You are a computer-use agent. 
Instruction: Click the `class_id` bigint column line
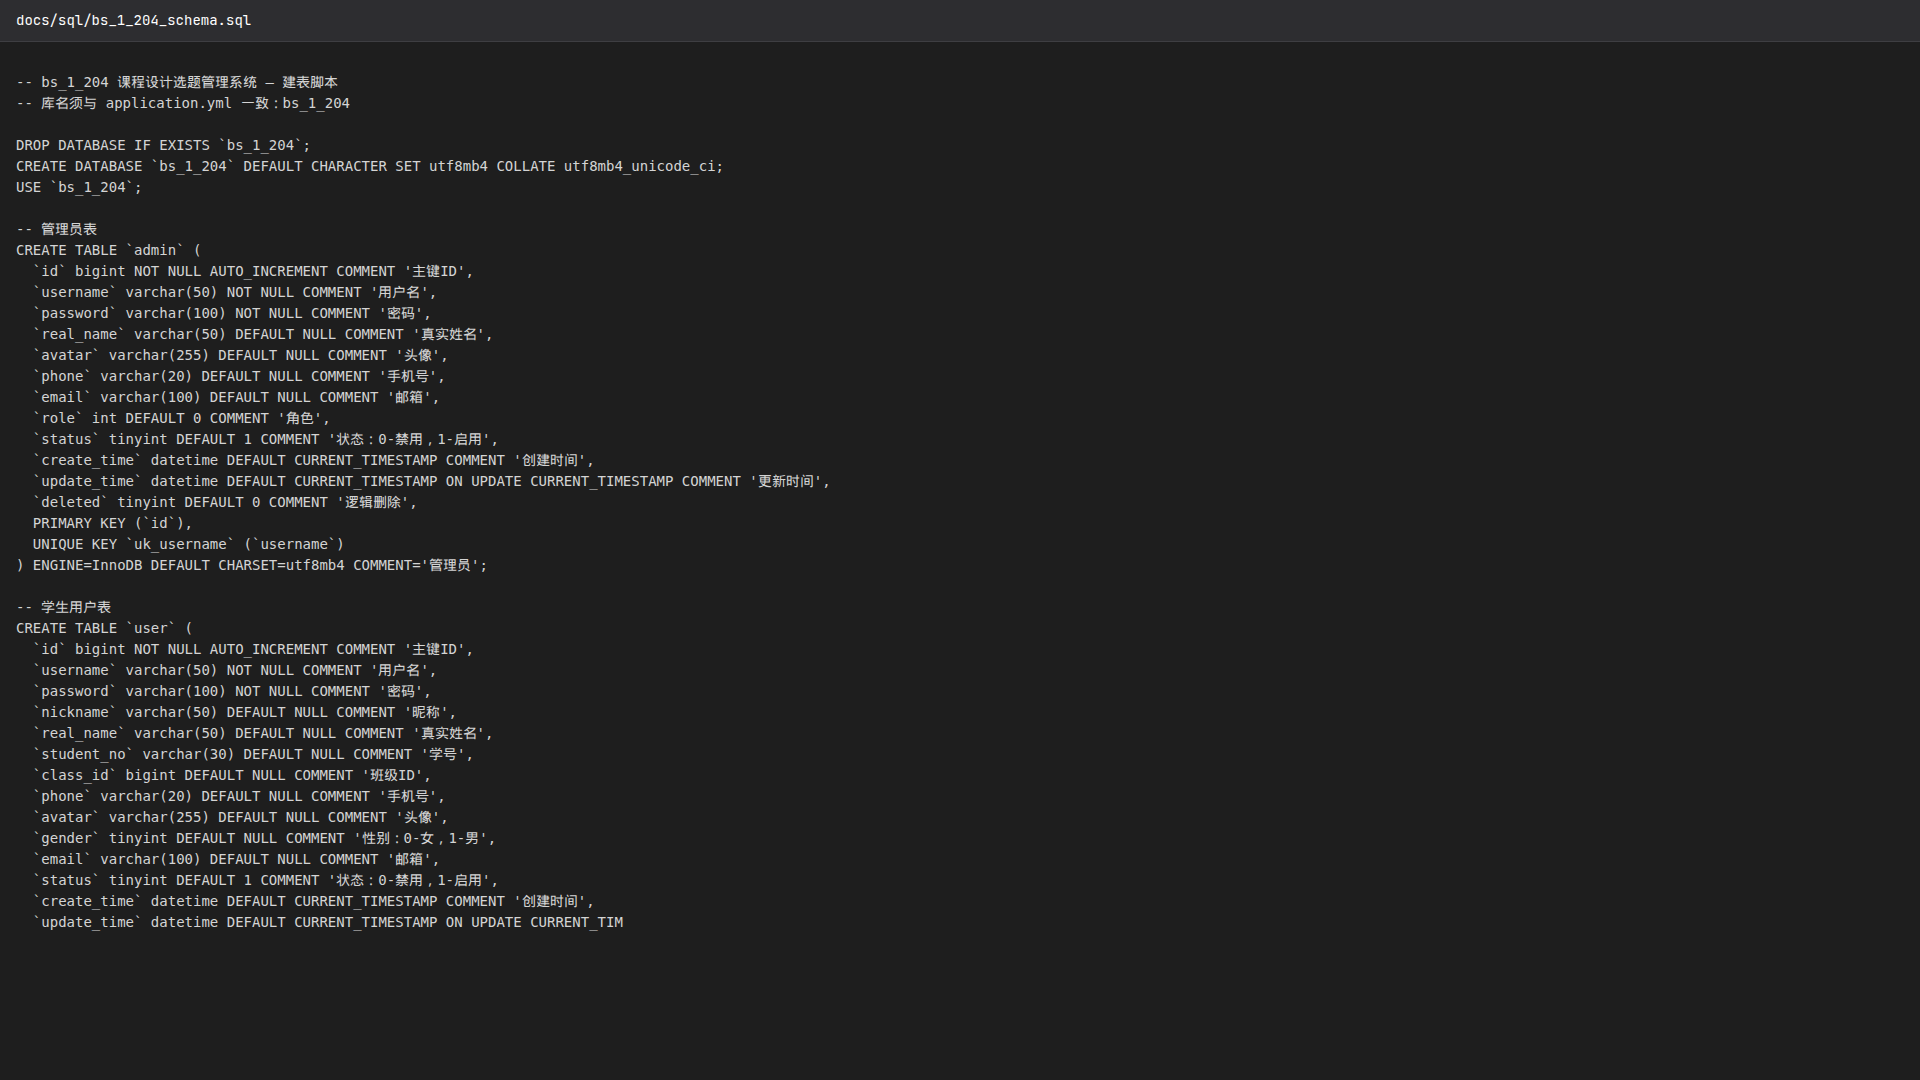(232, 775)
